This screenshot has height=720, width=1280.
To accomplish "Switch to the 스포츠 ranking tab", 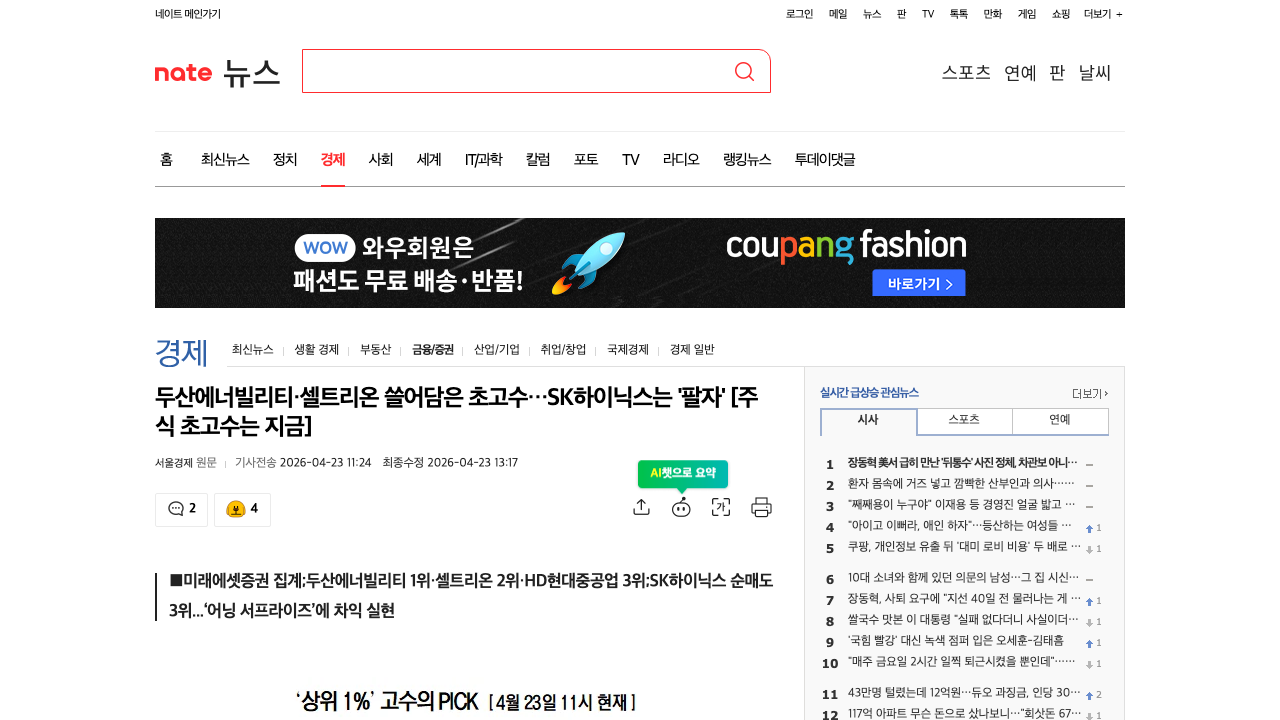I will point(964,421).
